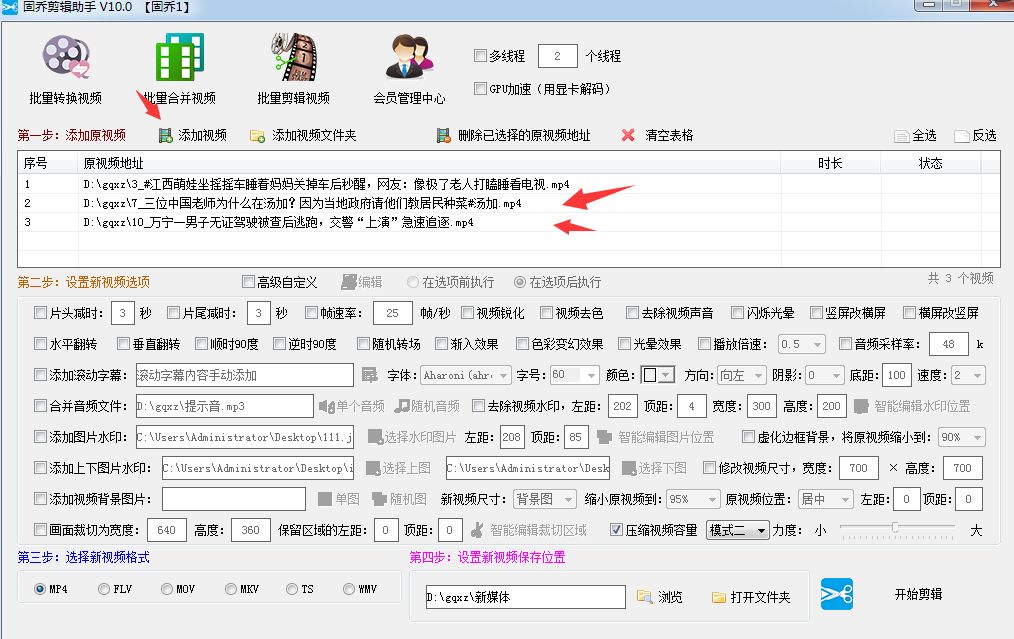Open the compression 模式一 mode dropdown

tap(737, 531)
